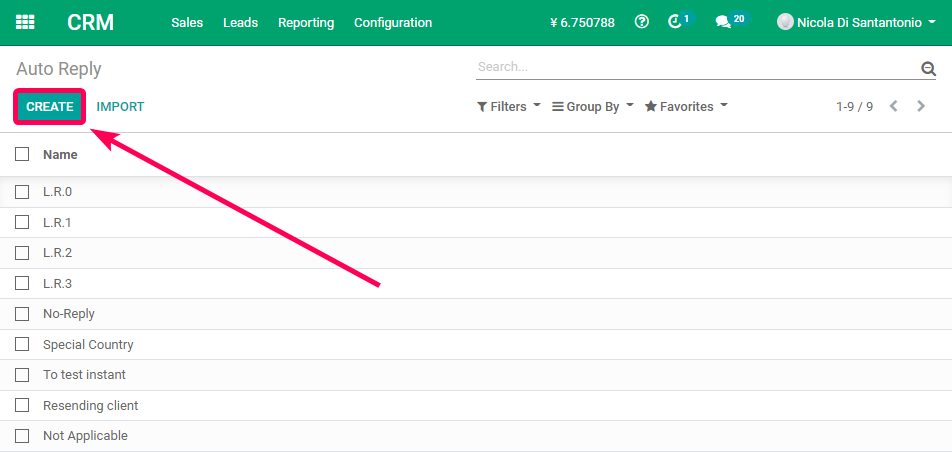Open the help question mark icon
This screenshot has width=952, height=452.
pyautogui.click(x=642, y=22)
